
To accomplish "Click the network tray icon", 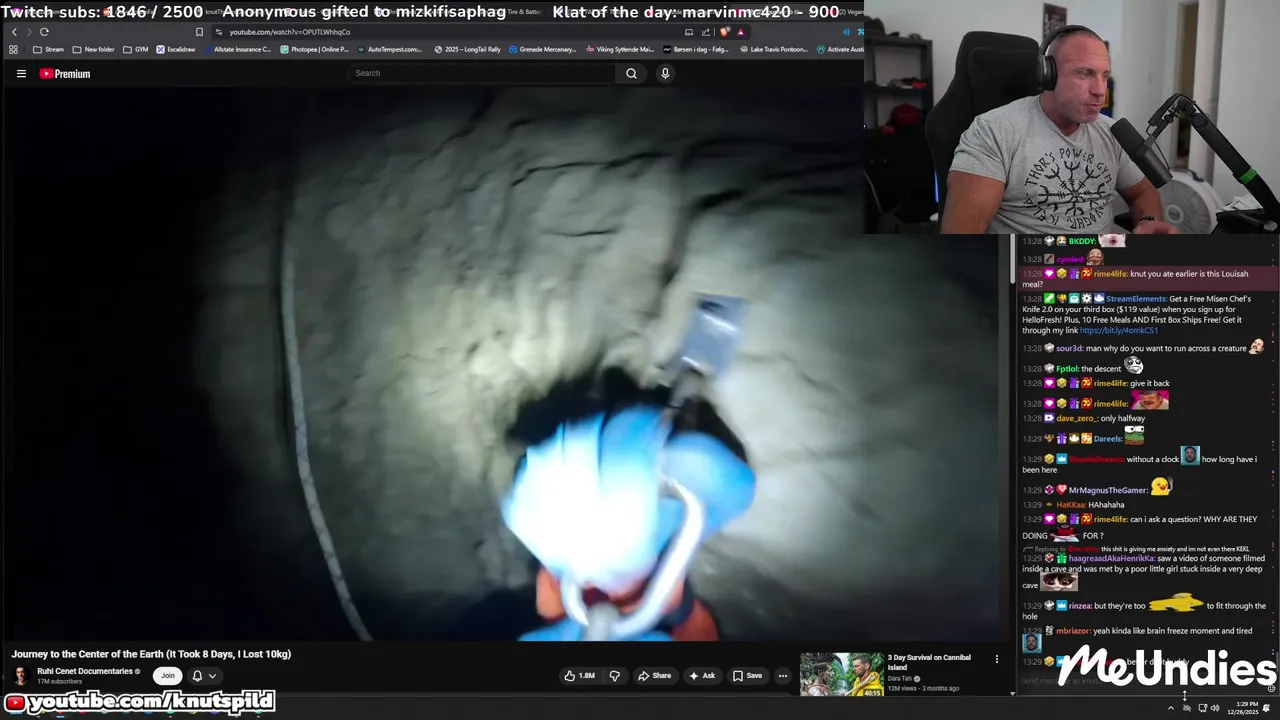I will pyautogui.click(x=1202, y=708).
